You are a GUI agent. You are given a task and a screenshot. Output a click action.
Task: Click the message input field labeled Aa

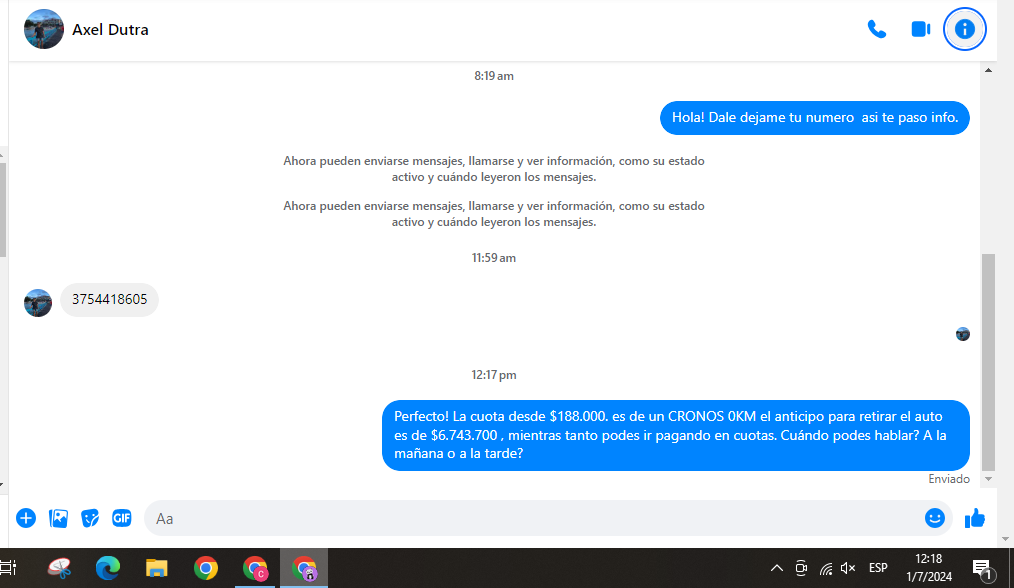coord(534,518)
